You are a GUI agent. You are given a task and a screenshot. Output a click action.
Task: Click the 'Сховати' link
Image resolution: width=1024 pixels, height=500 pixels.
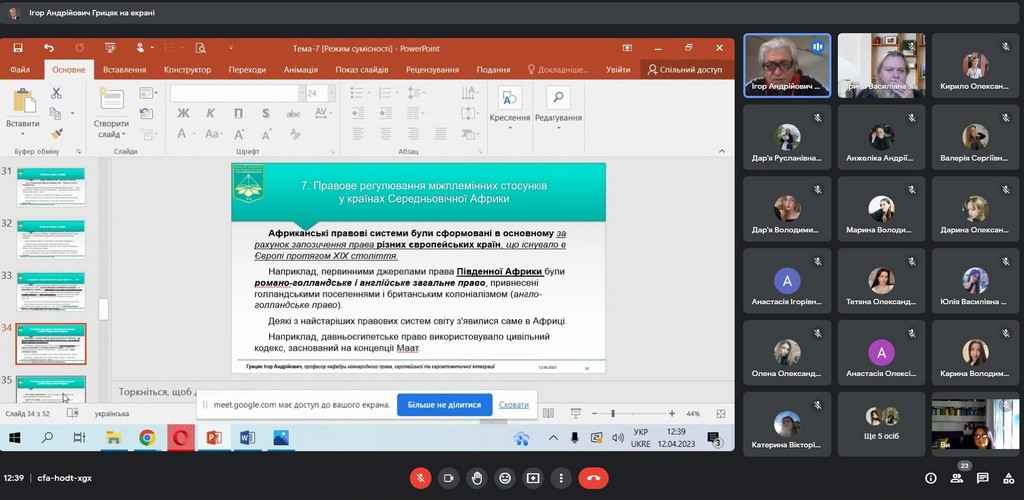point(514,405)
